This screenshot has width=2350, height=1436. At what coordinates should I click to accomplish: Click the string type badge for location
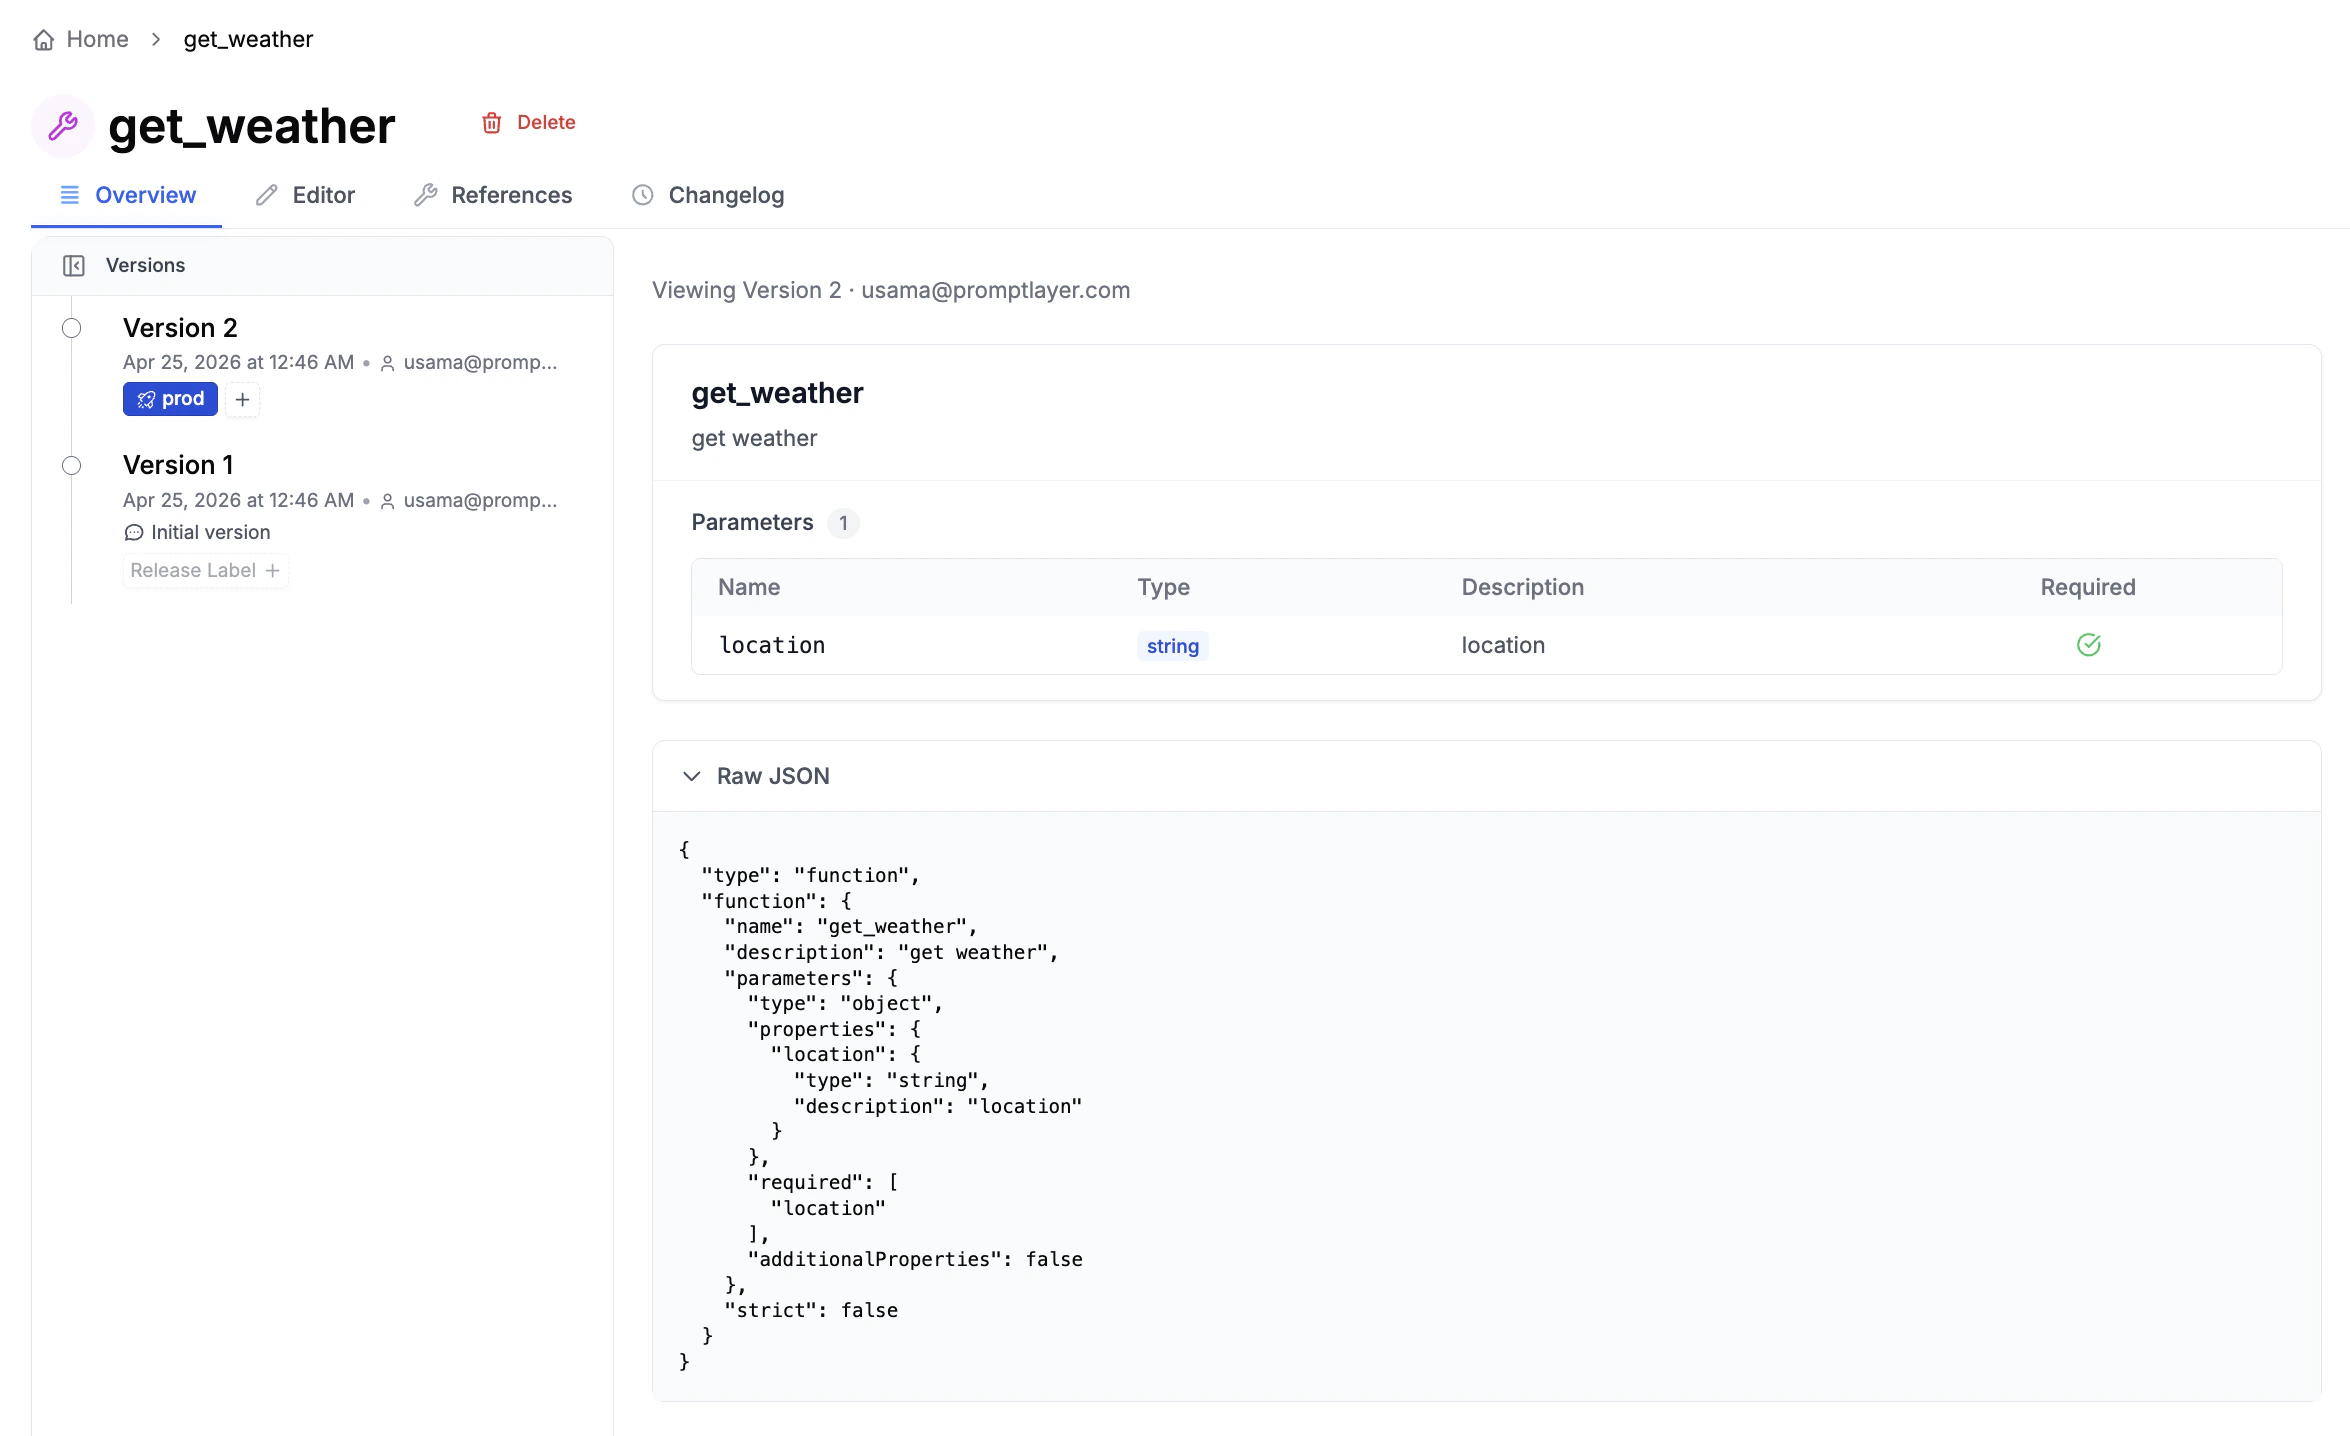[x=1172, y=646]
